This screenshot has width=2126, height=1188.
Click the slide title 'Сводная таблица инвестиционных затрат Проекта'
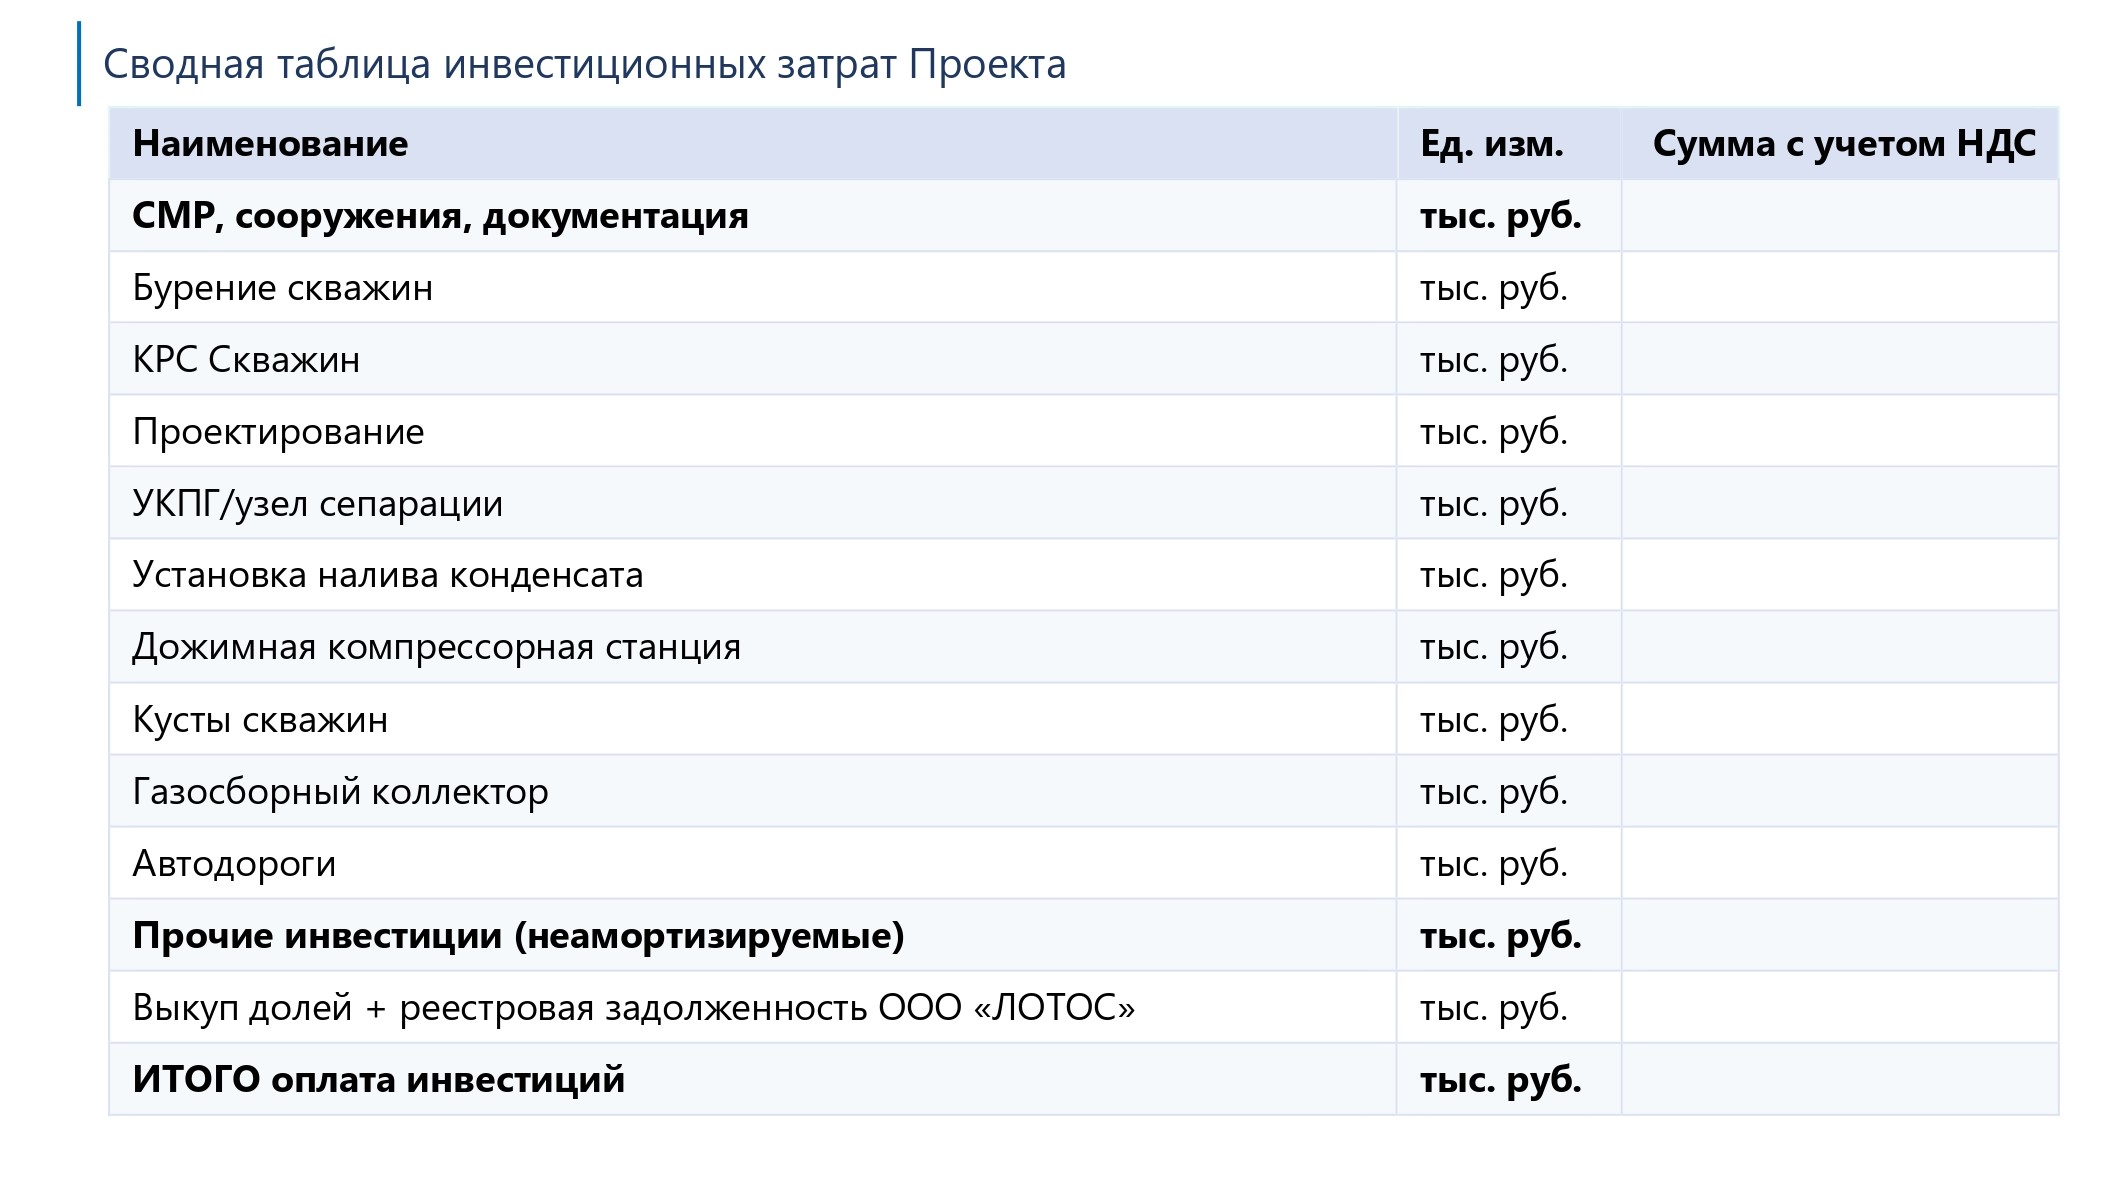(584, 64)
